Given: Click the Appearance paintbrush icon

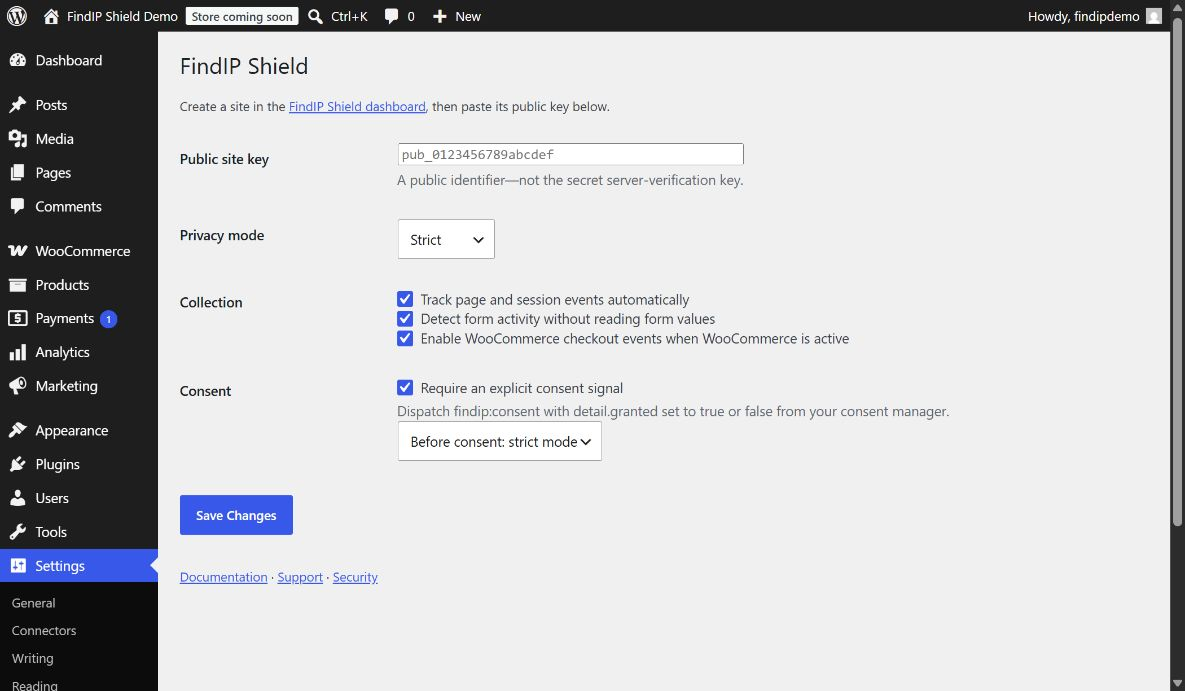Looking at the screenshot, I should point(17,430).
